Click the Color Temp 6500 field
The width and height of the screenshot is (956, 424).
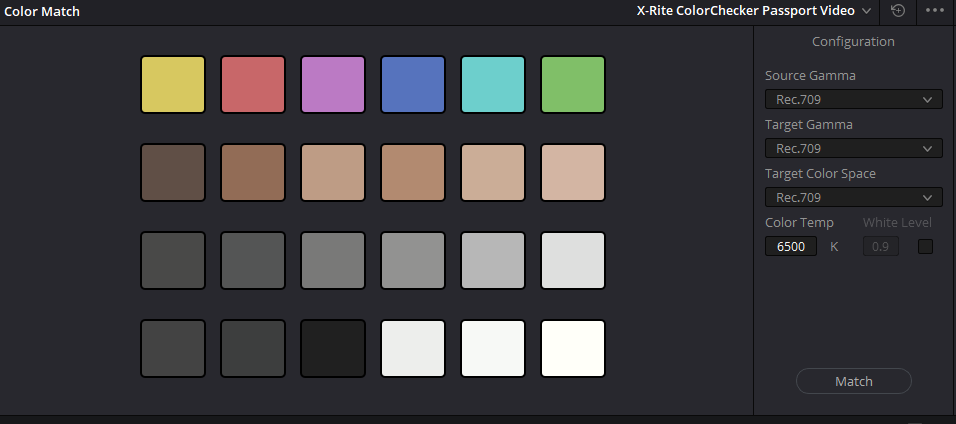coord(791,246)
